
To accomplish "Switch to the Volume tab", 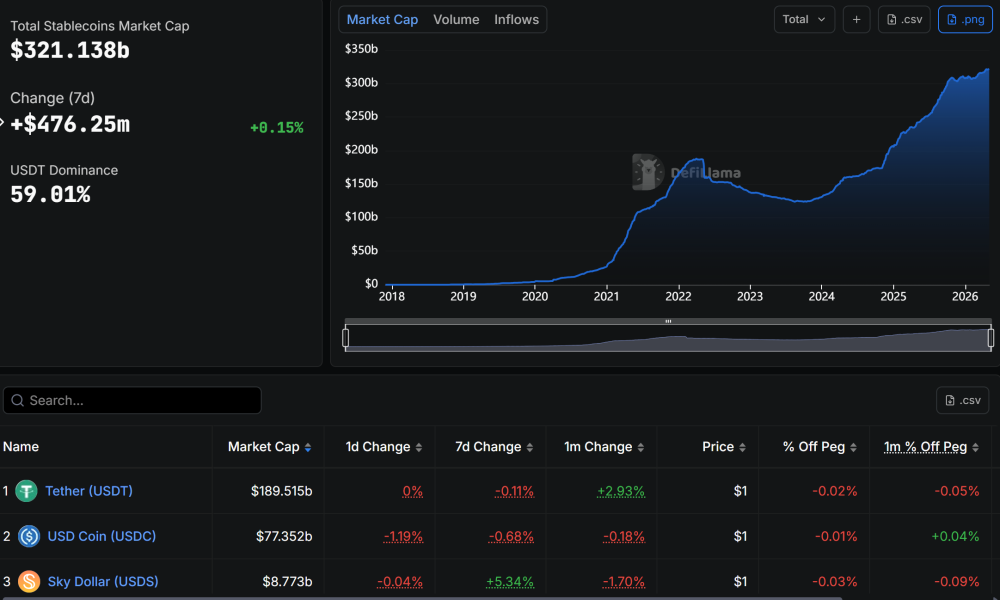I will [x=456, y=20].
